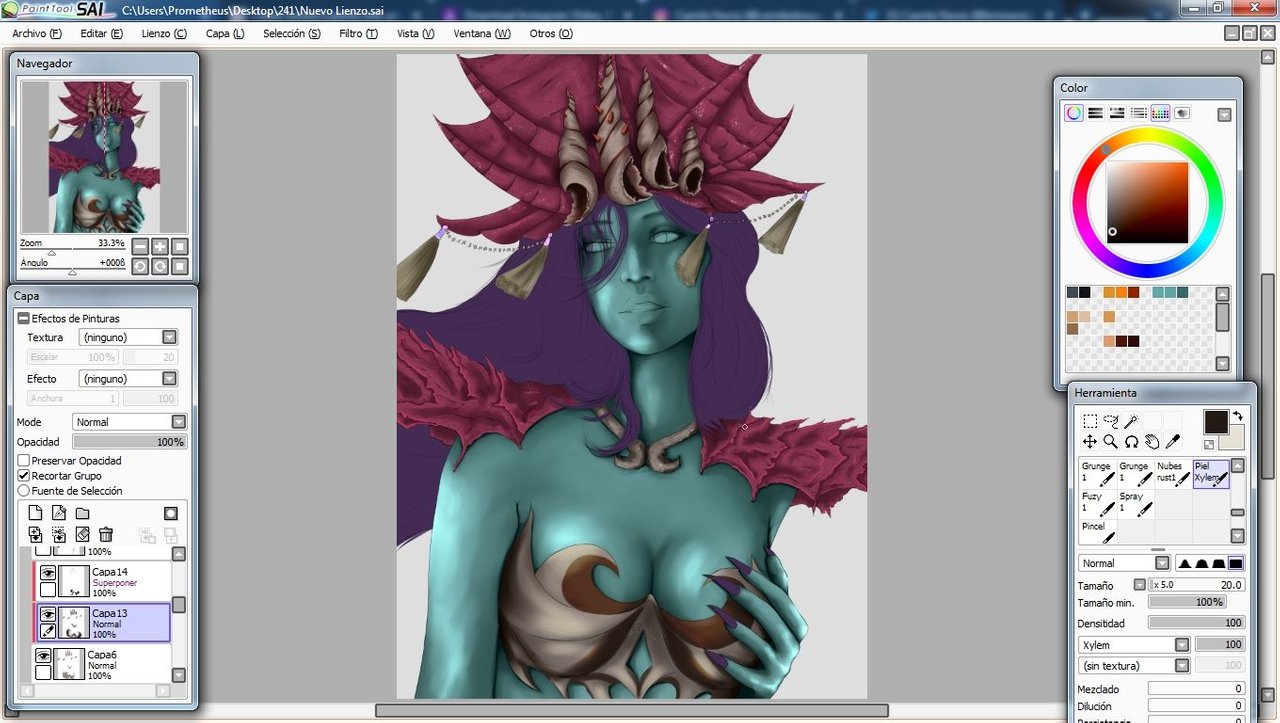Click the transparent color toggle icon
Screen dimensions: 1280x723
click(x=1209, y=444)
